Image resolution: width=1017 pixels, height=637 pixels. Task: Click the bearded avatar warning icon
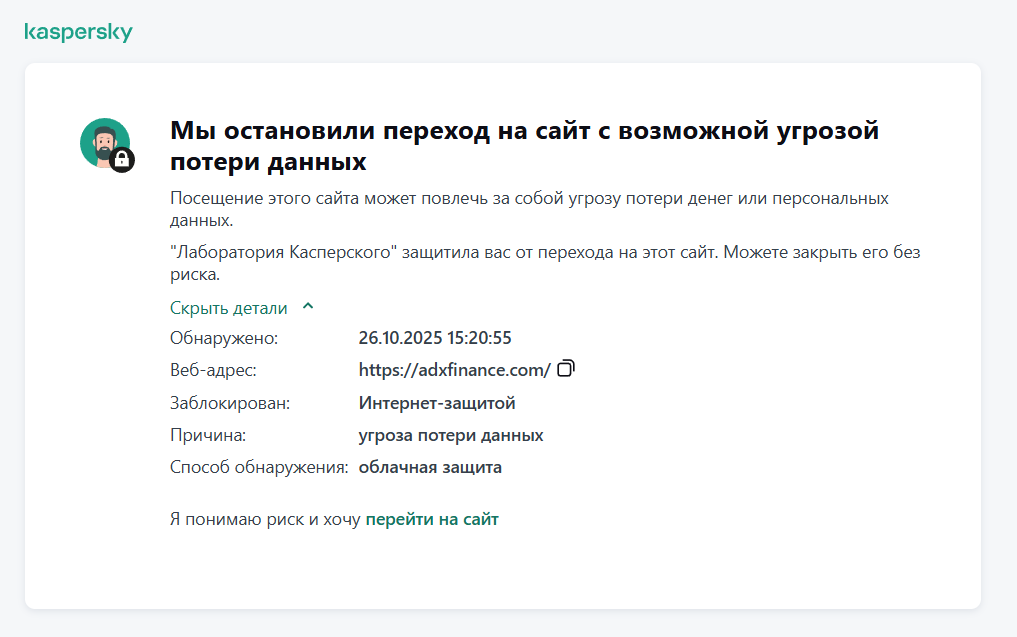[x=103, y=142]
